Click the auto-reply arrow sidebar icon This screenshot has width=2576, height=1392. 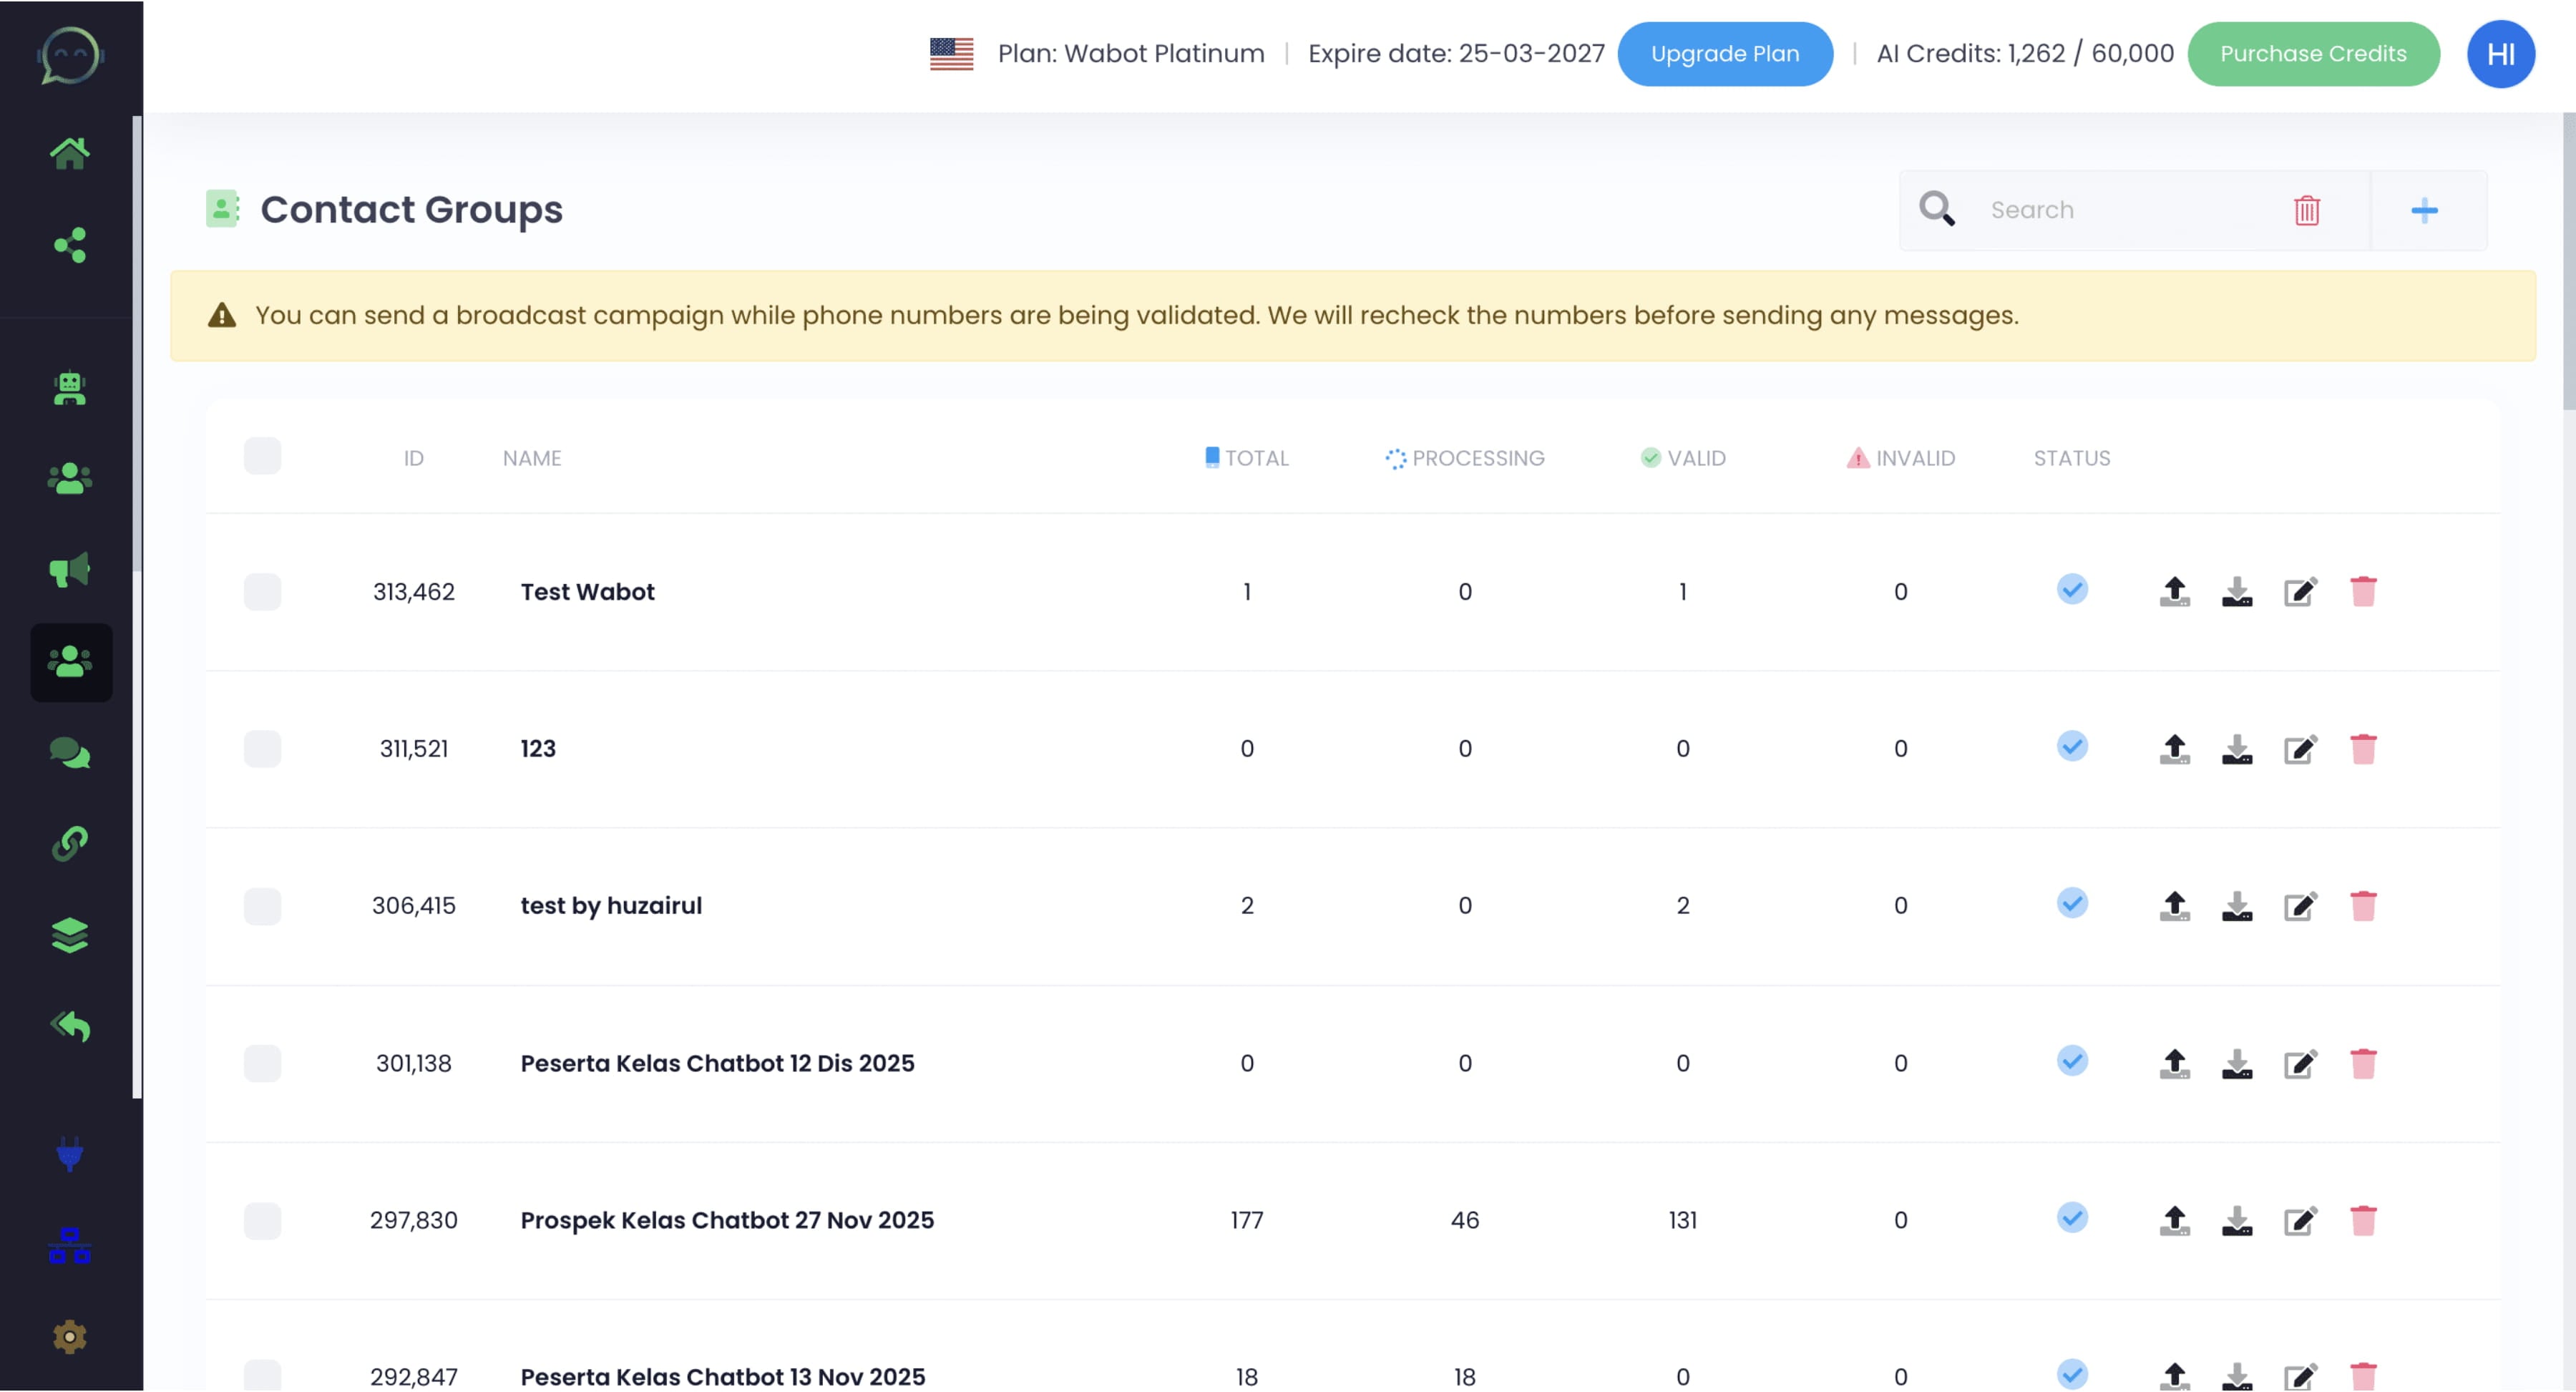(69, 1026)
